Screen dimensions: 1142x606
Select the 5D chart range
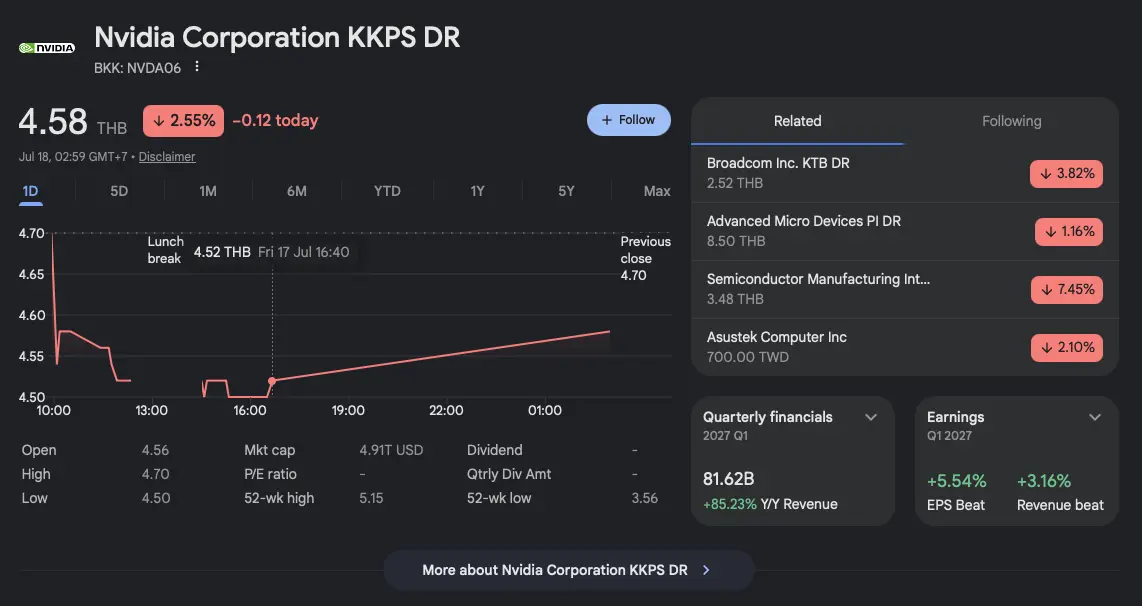pyautogui.click(x=119, y=191)
